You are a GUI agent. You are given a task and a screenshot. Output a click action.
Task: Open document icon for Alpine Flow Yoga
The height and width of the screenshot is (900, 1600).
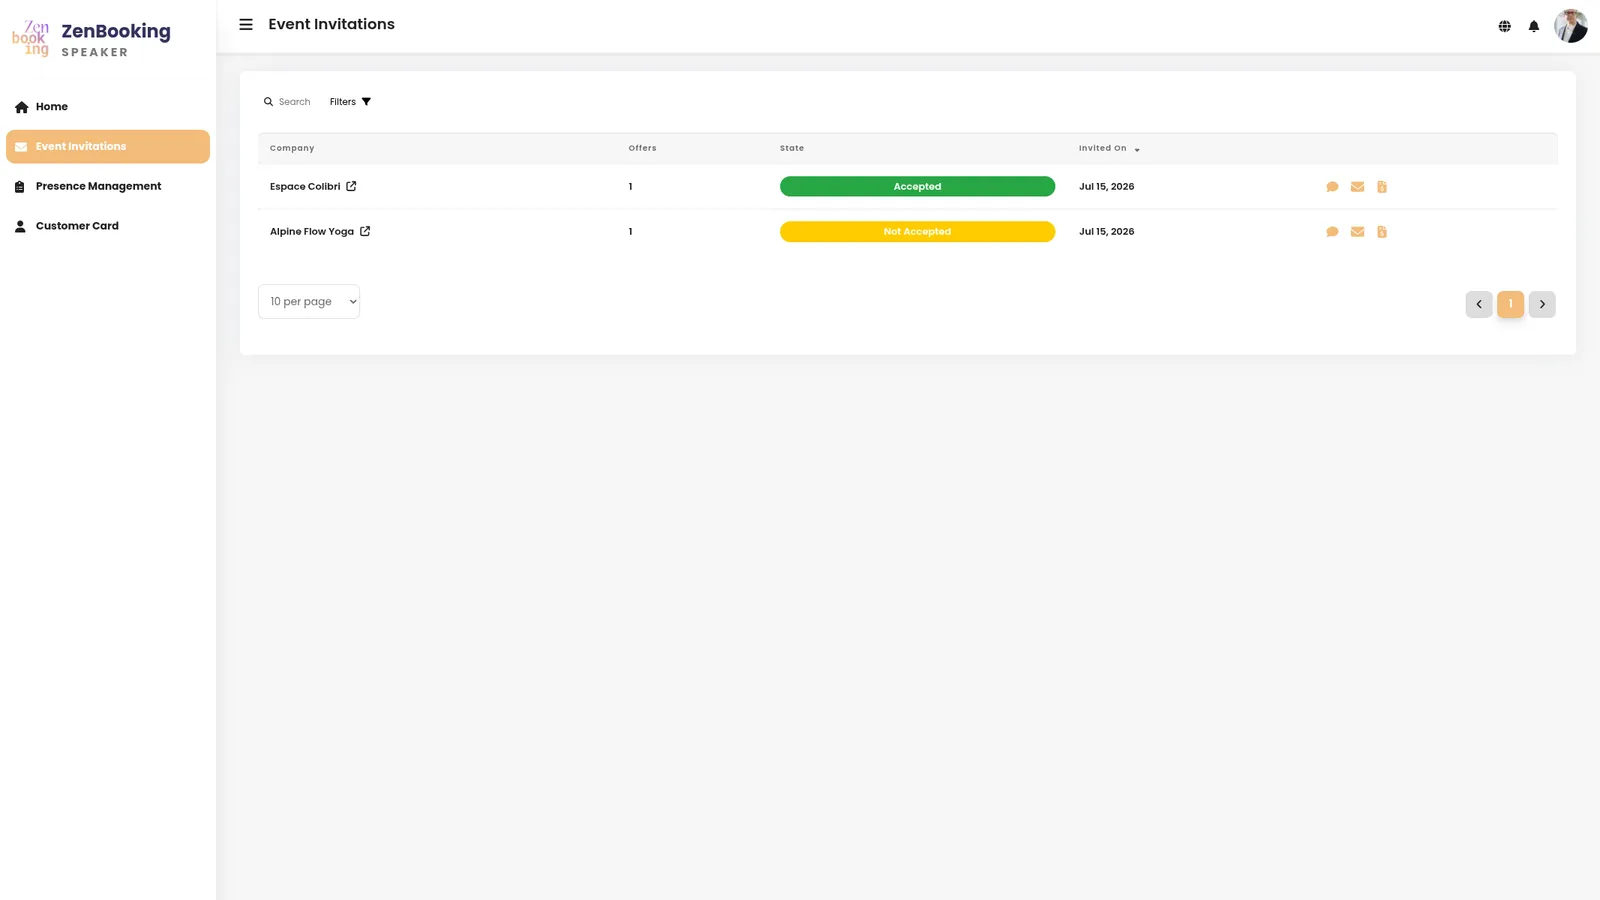tap(1382, 232)
